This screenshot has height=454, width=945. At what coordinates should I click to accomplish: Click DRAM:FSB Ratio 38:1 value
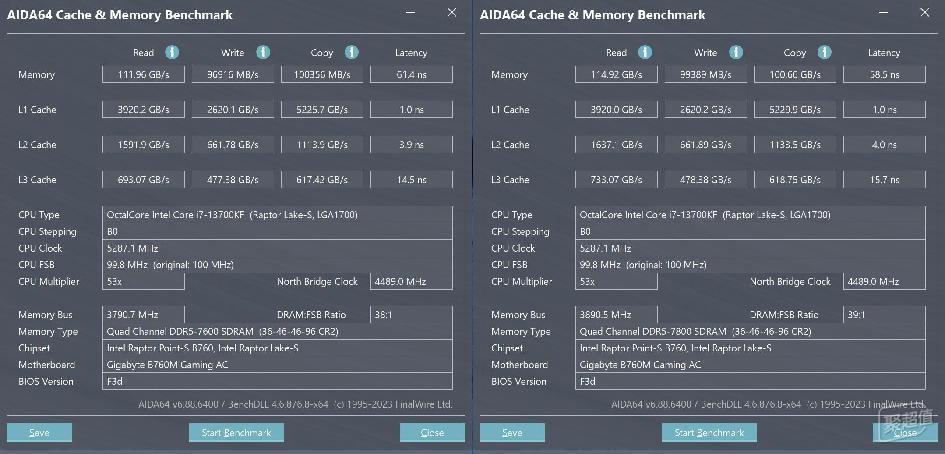[x=411, y=315]
